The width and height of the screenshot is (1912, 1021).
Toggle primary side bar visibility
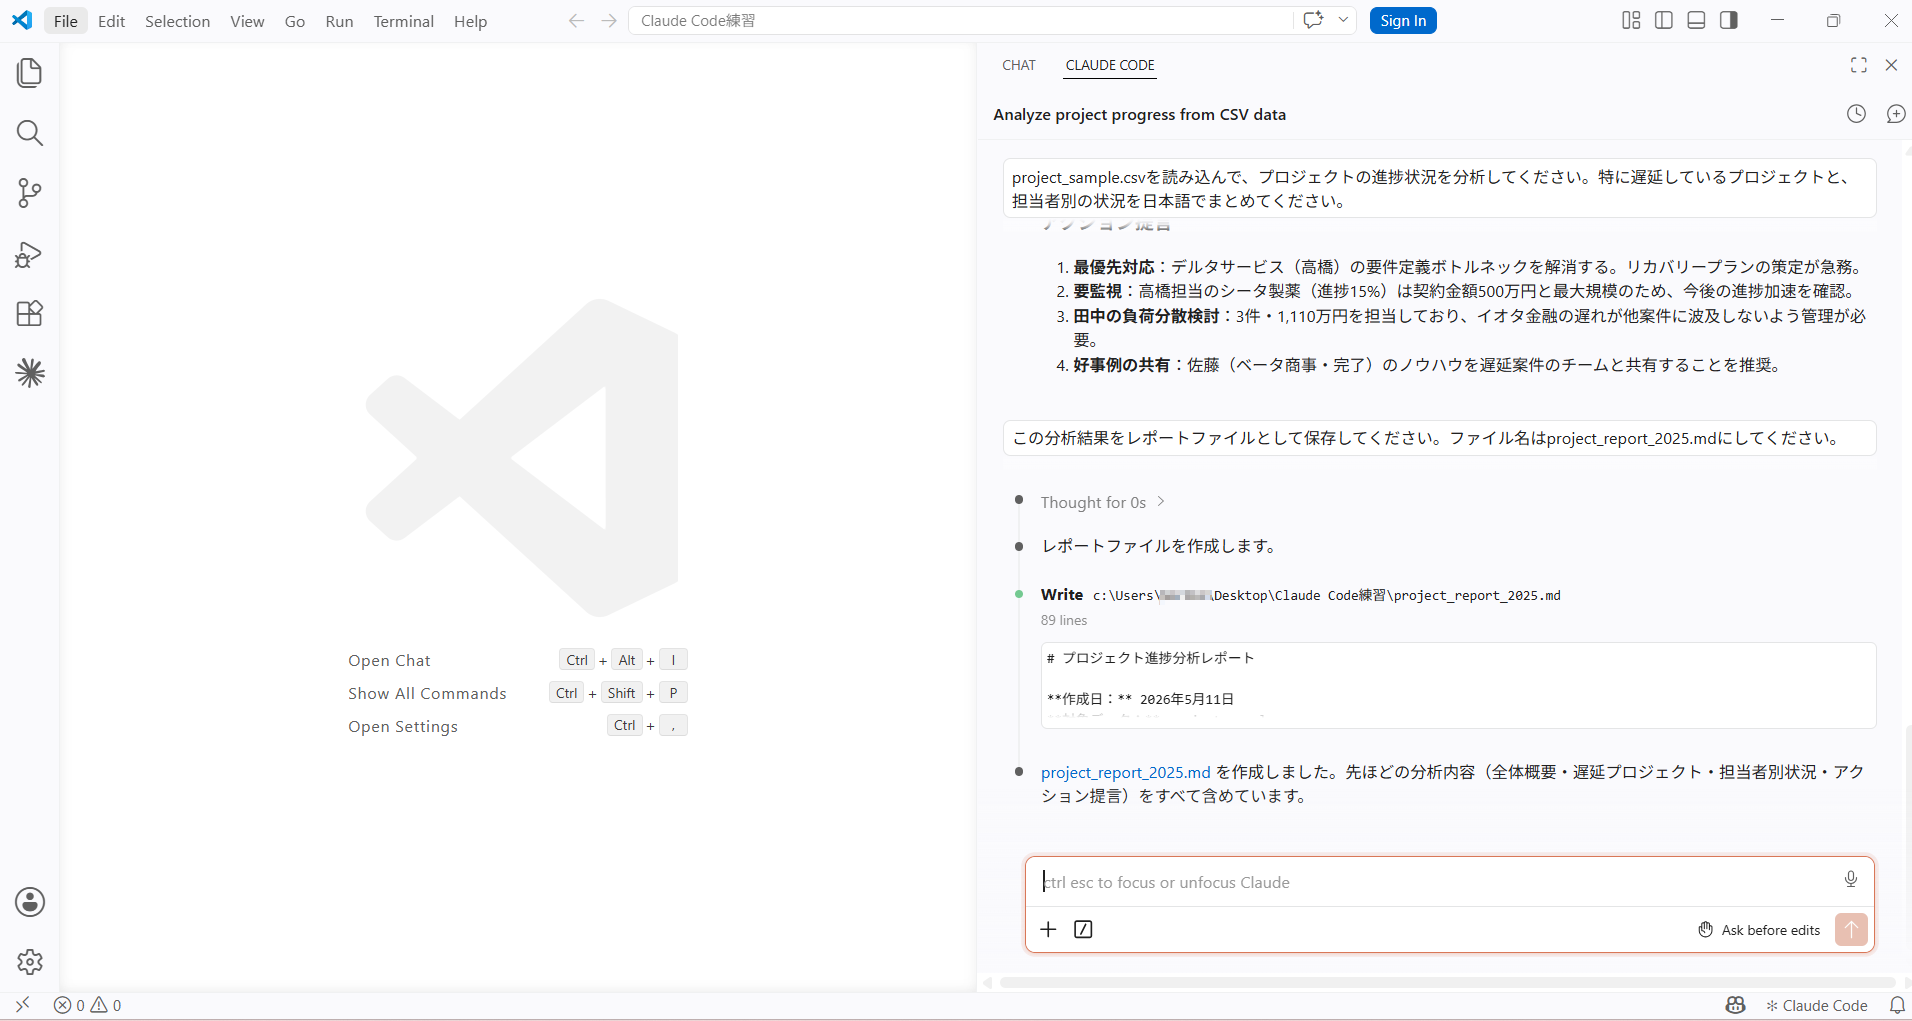[1664, 20]
